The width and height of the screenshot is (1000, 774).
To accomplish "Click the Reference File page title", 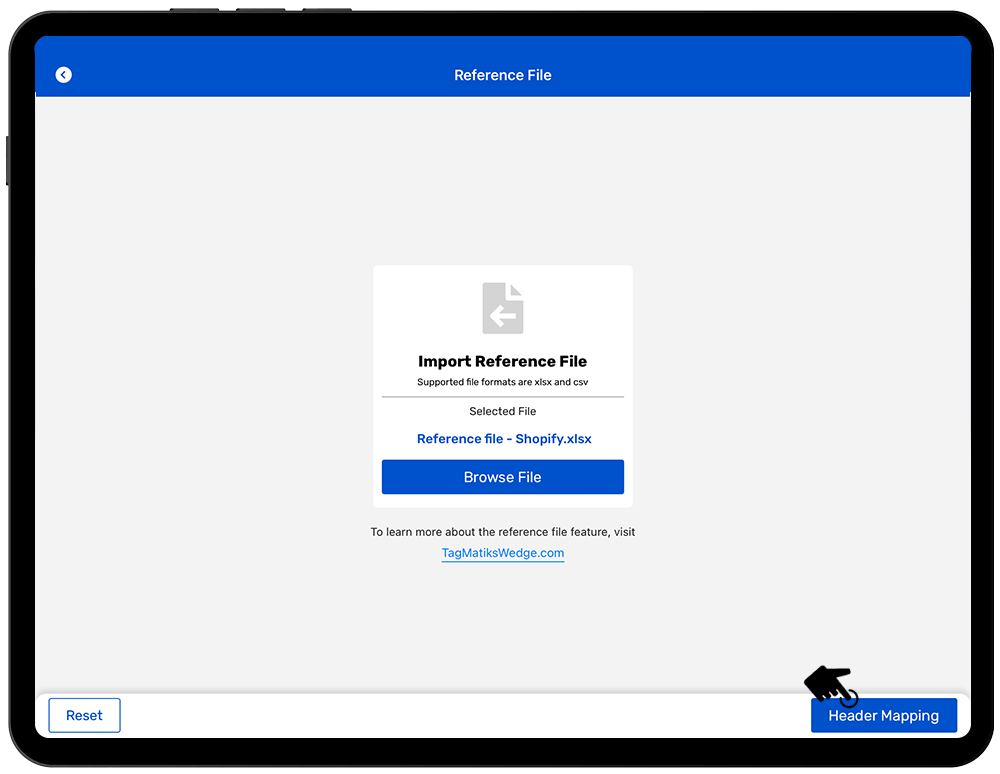I will 503,75.
